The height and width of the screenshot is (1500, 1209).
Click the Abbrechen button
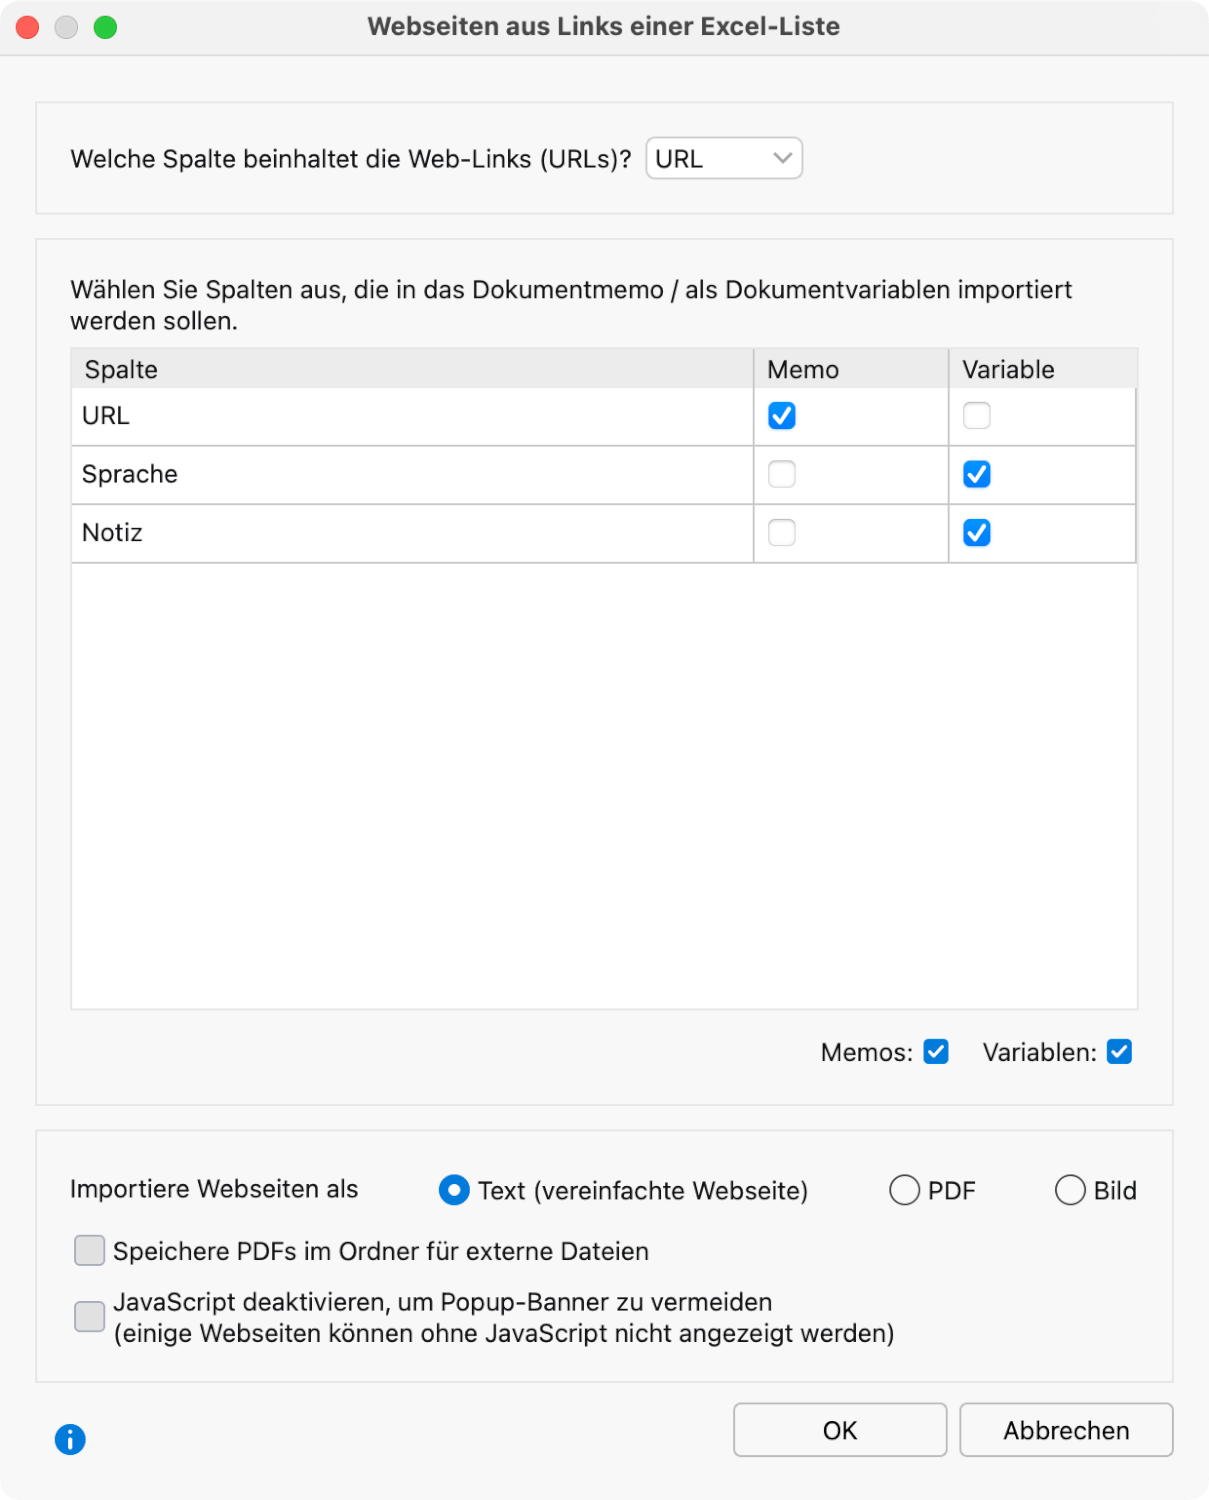[x=1066, y=1430]
